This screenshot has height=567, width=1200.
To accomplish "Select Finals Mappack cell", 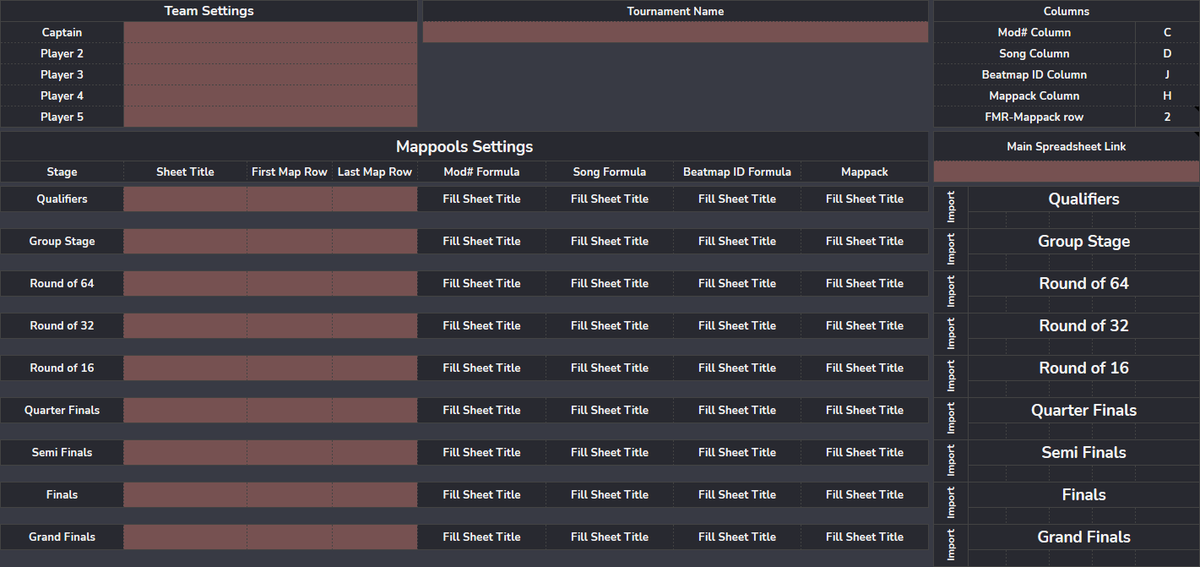I will click(x=865, y=494).
